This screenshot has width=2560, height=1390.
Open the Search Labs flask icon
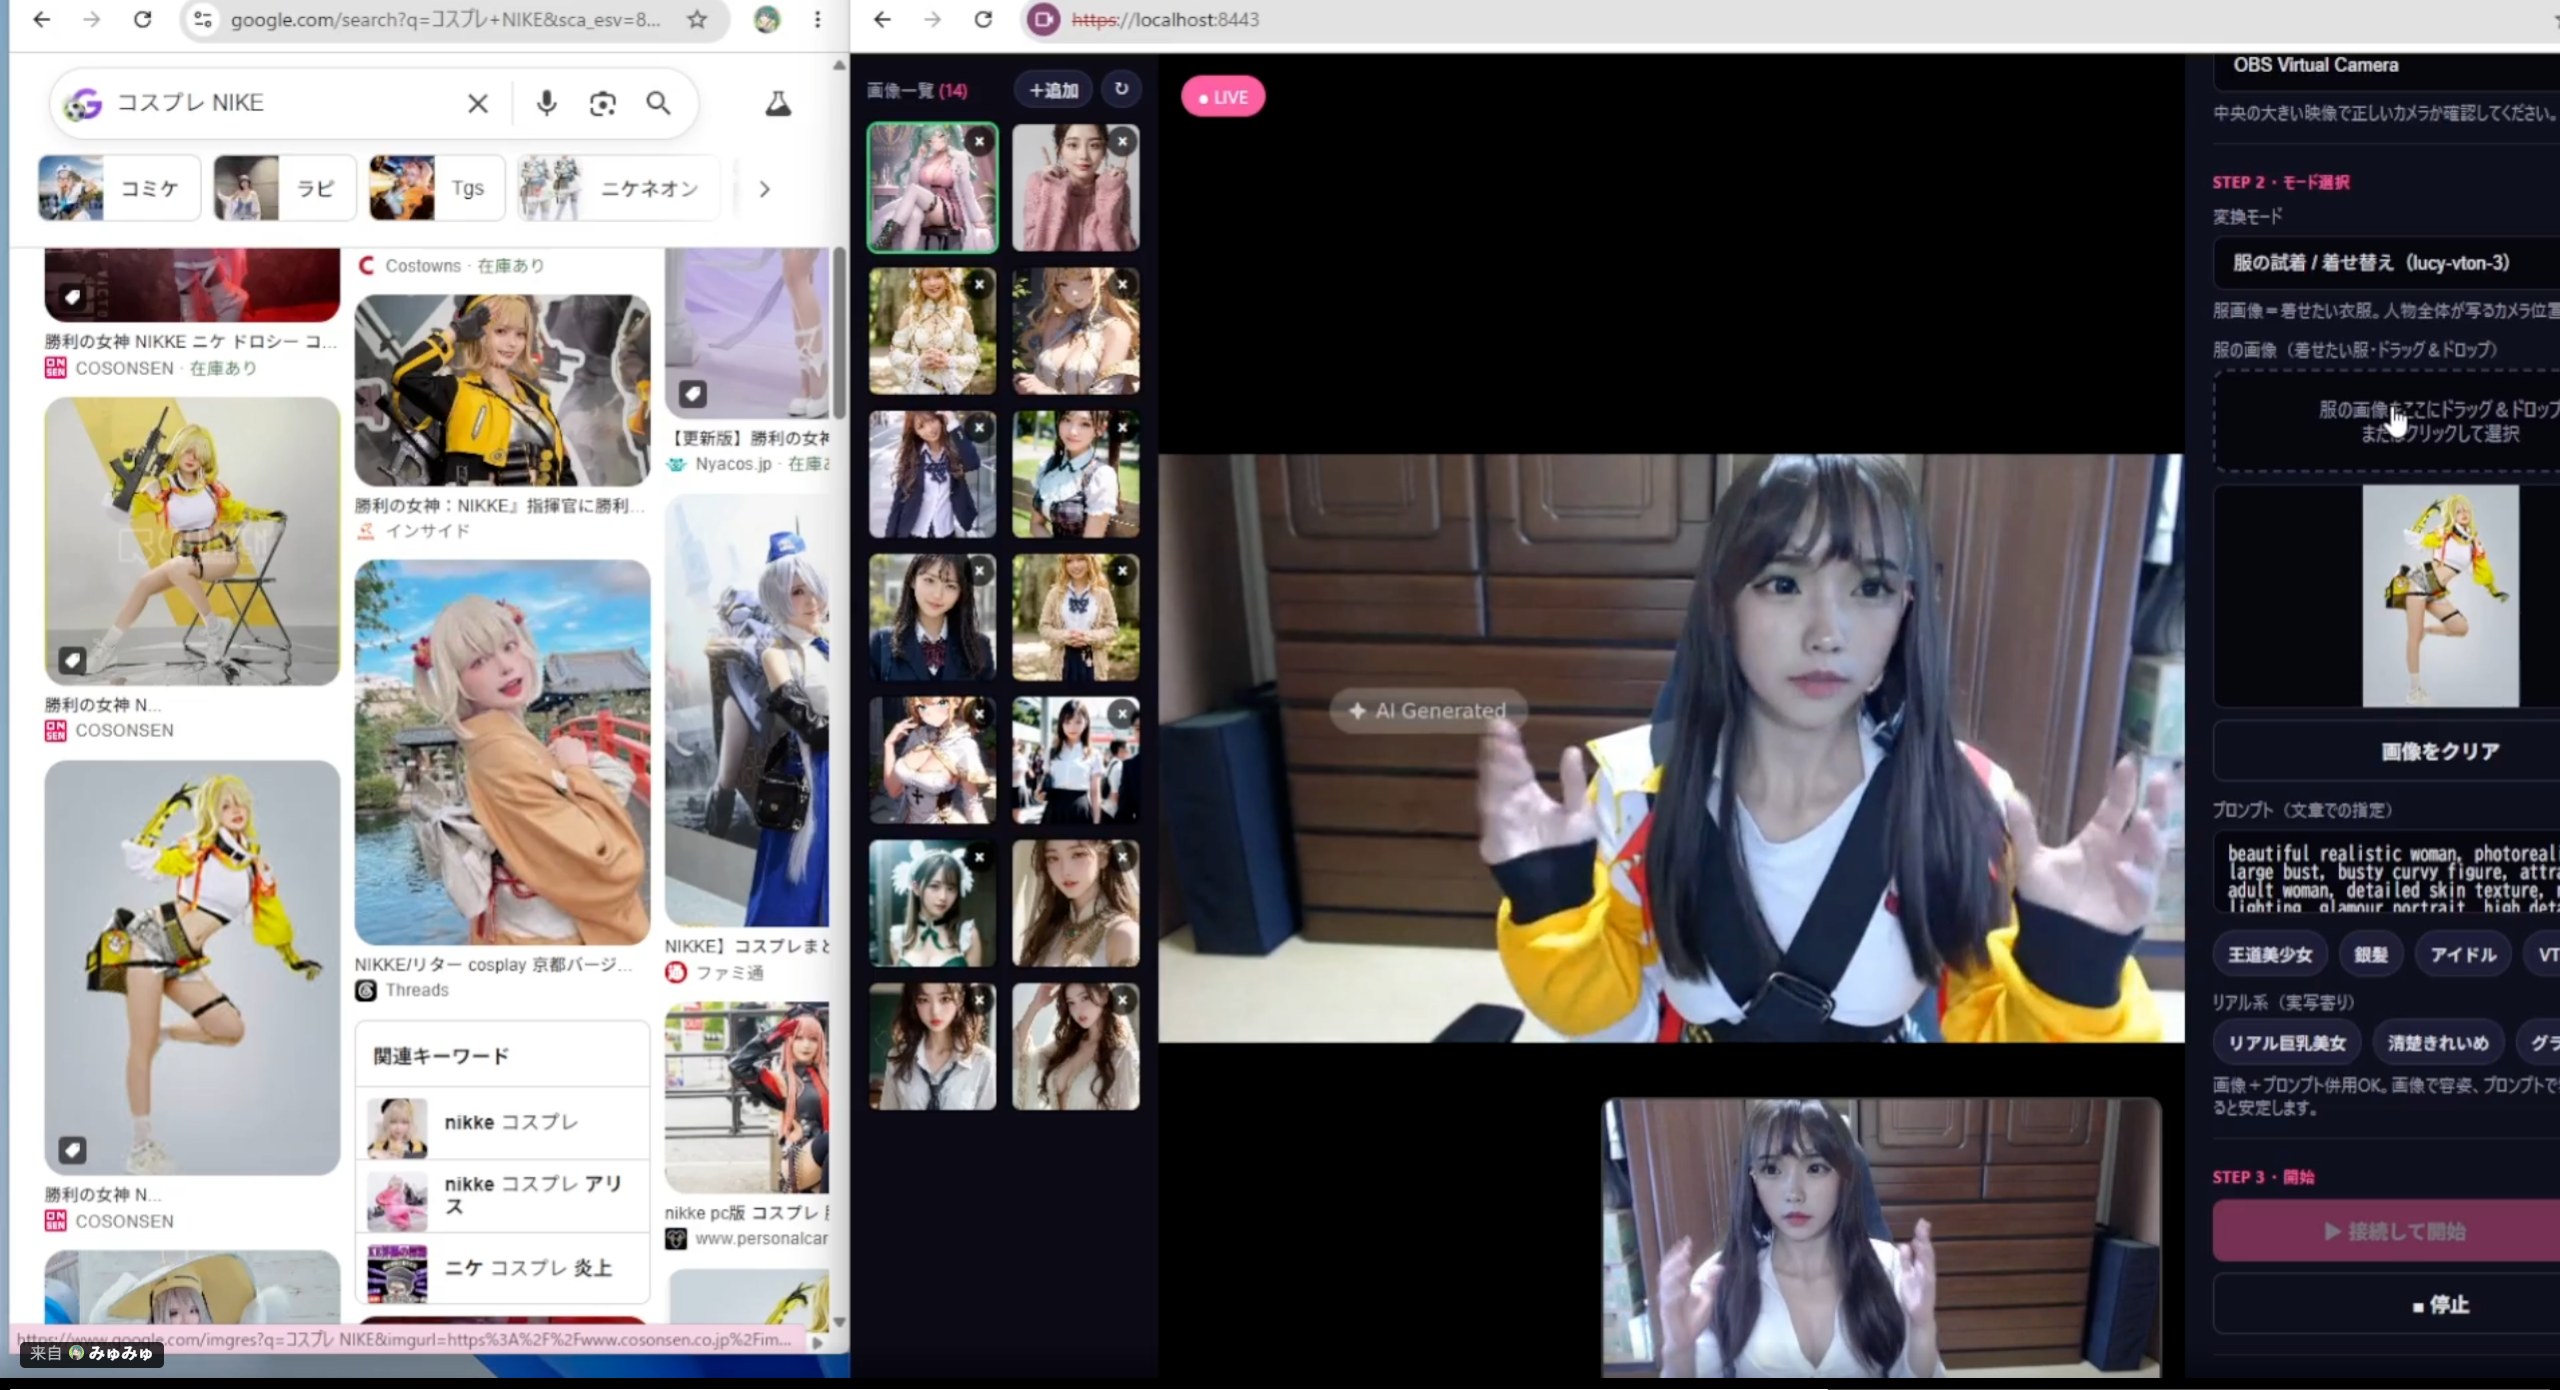[778, 103]
